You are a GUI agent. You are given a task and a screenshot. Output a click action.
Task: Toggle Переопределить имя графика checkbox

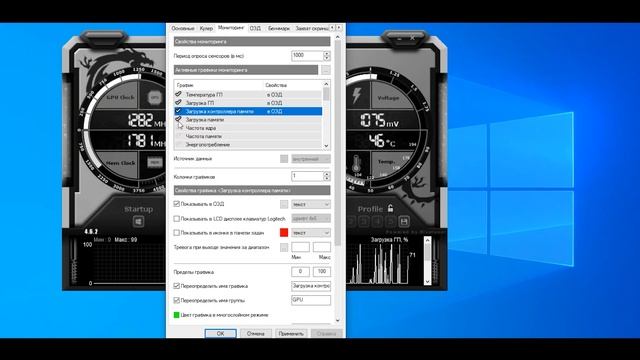(x=176, y=286)
